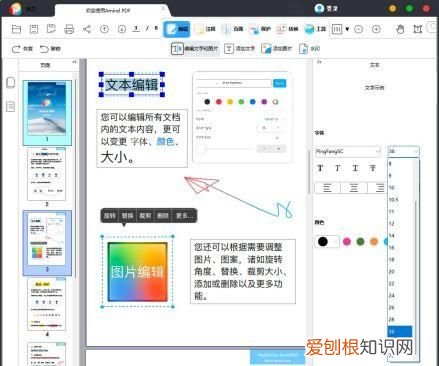This screenshot has height=366, width=439.
Task: Click the 水印 (watermark) tool
Action: [309, 49]
